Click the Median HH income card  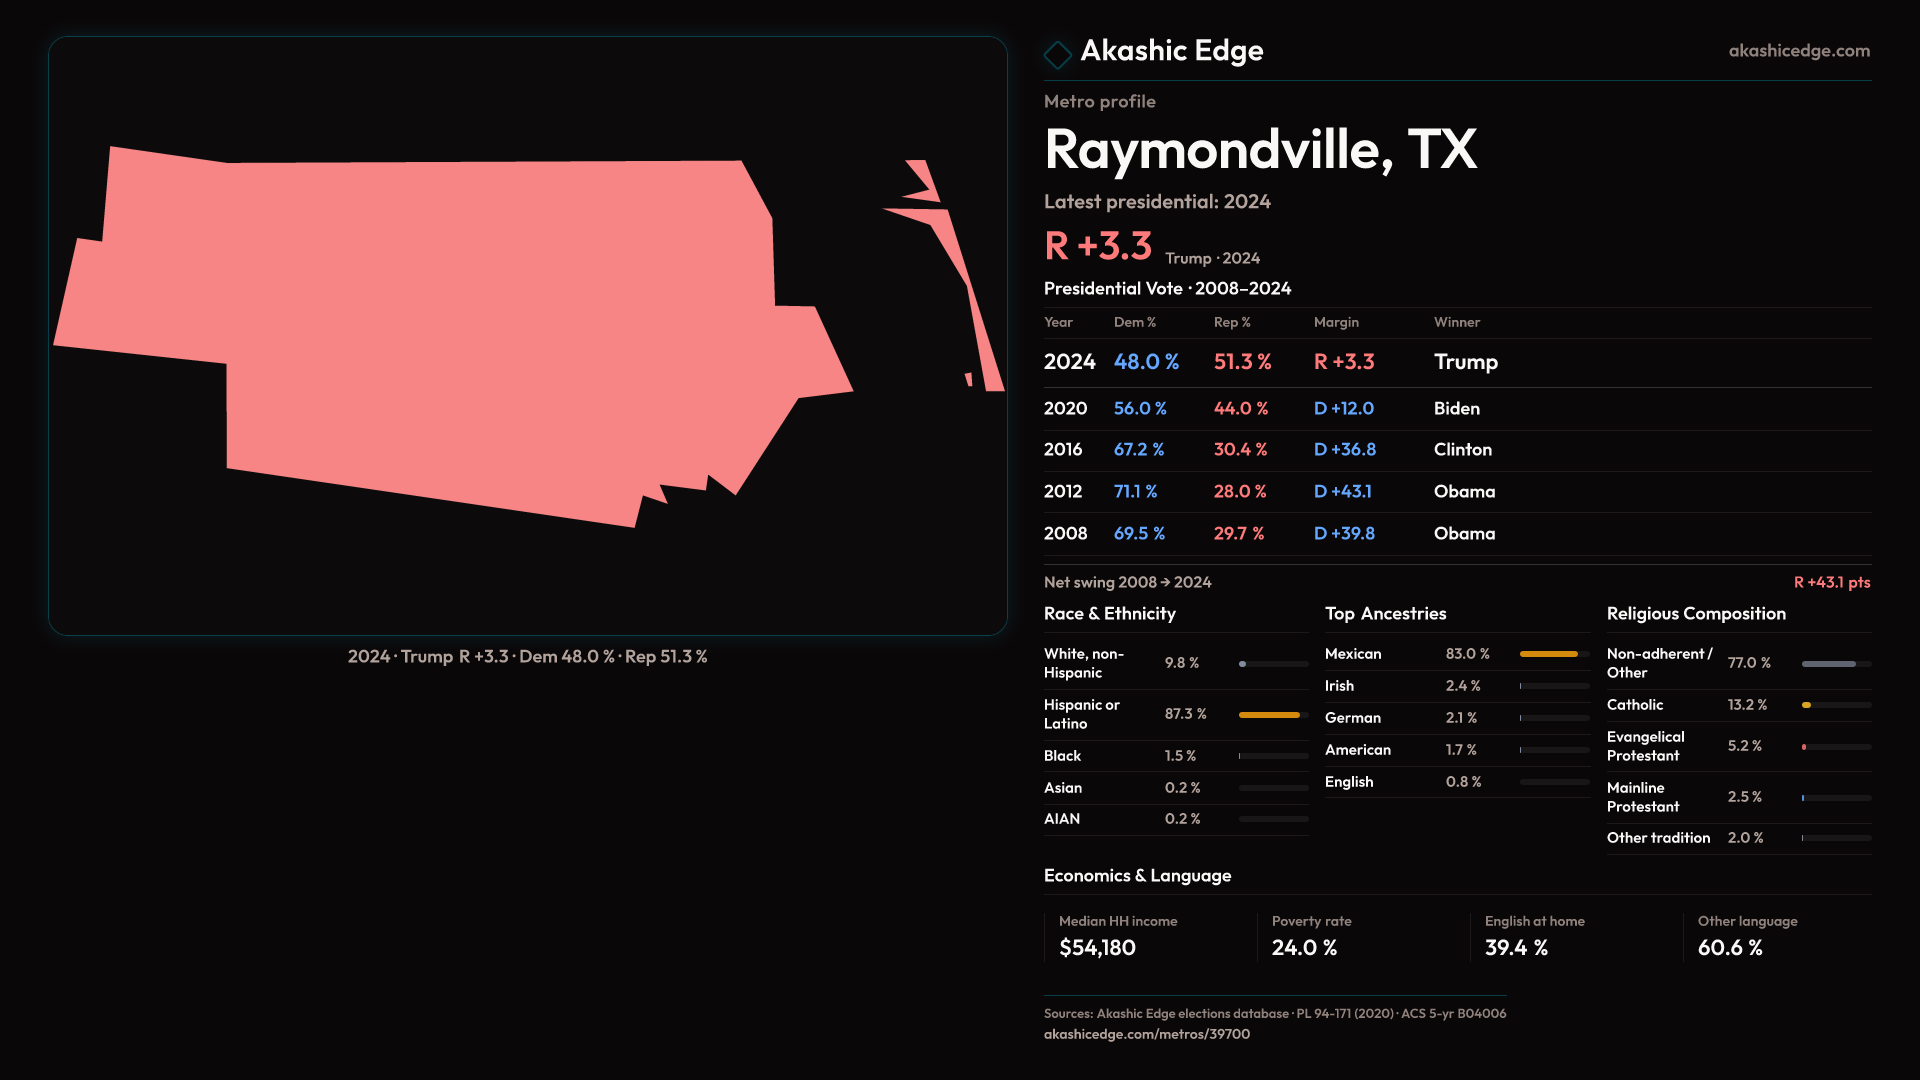1150,936
